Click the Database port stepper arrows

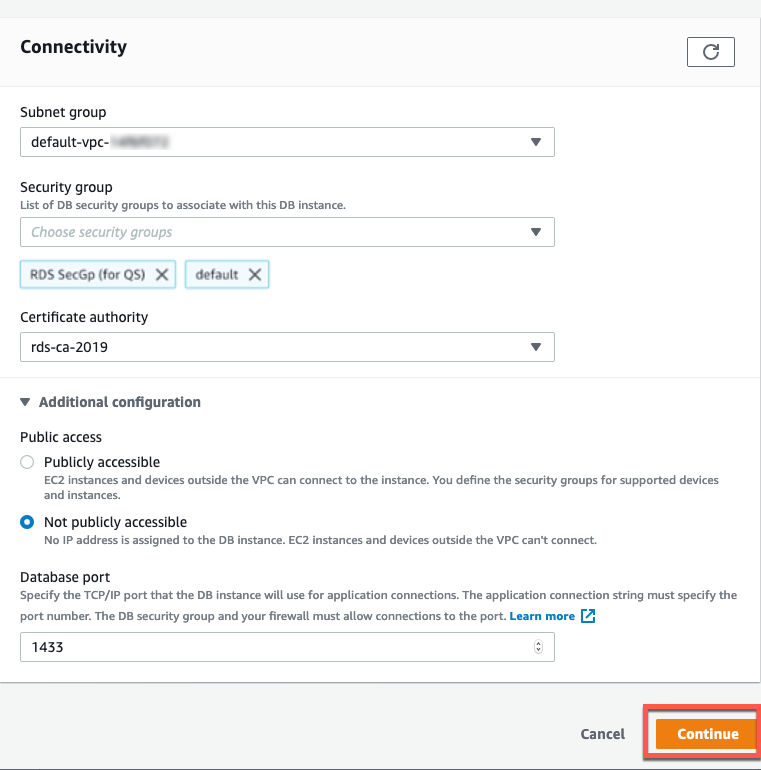tap(539, 647)
